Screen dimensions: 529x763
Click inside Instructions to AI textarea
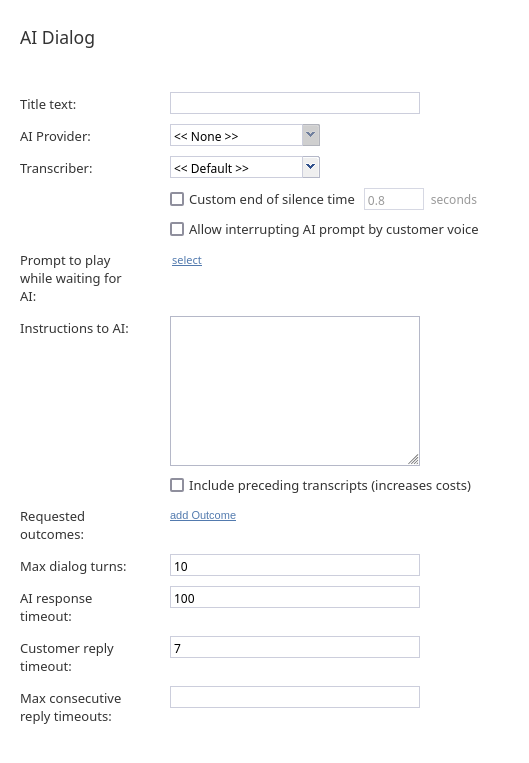[x=295, y=391]
